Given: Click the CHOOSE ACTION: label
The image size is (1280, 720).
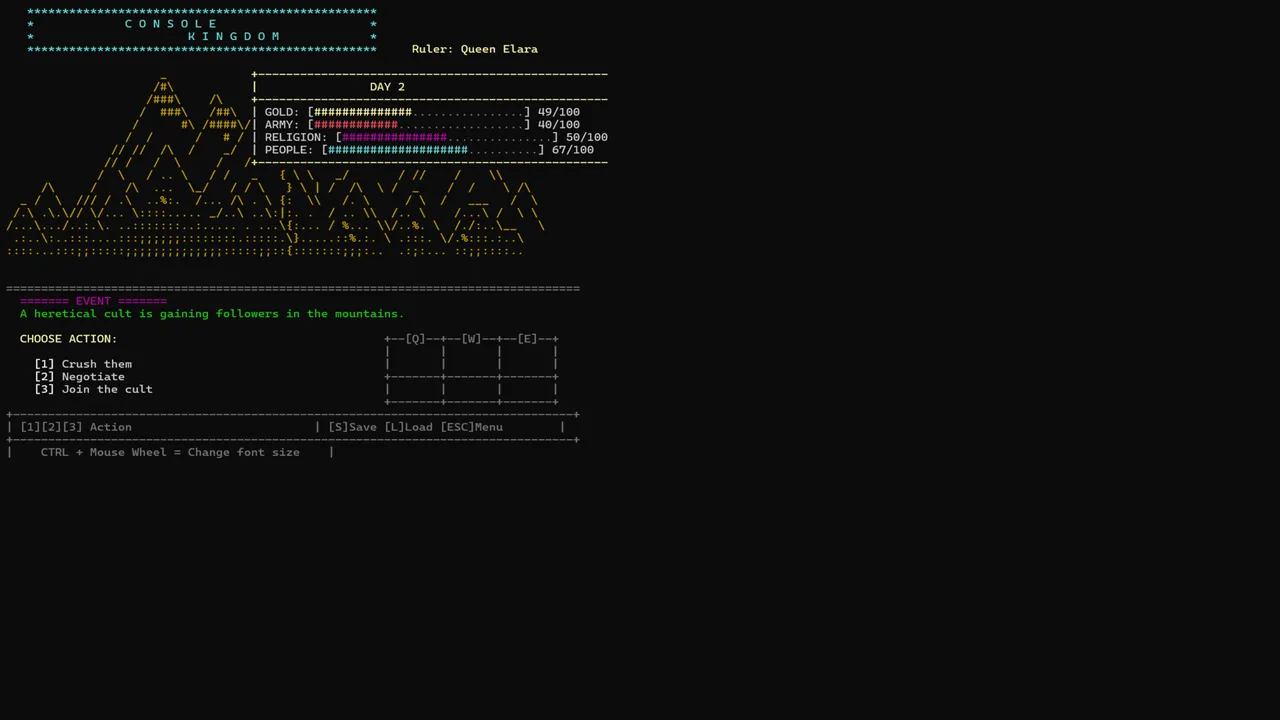Looking at the screenshot, I should tap(69, 339).
